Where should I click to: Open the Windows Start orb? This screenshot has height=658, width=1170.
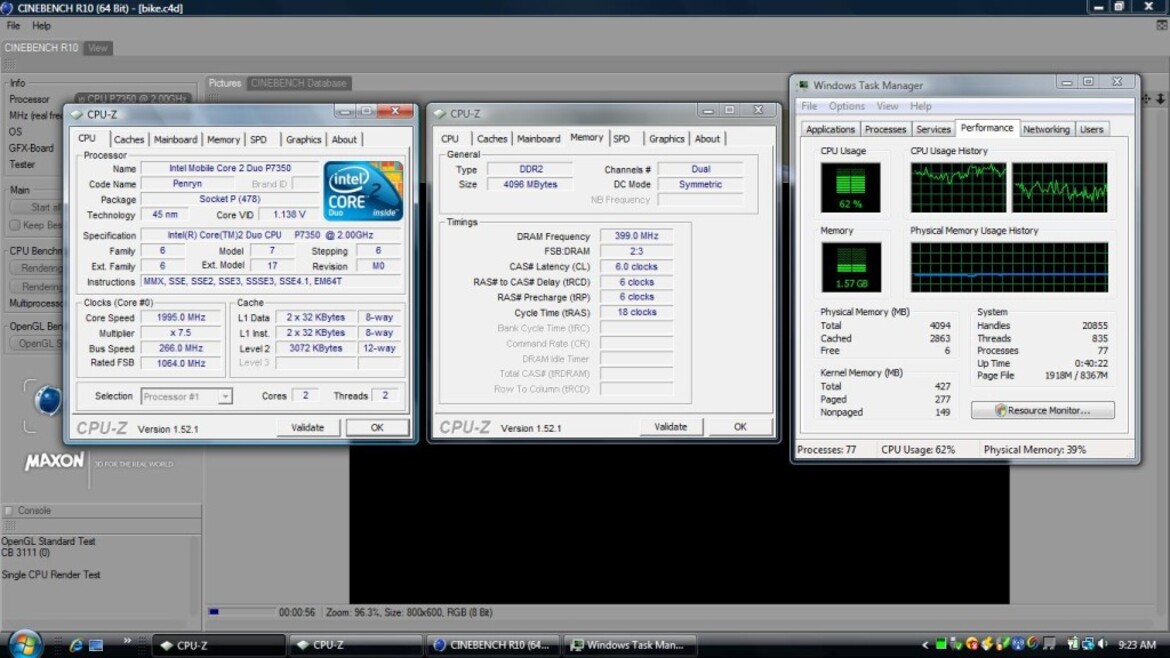tap(24, 644)
